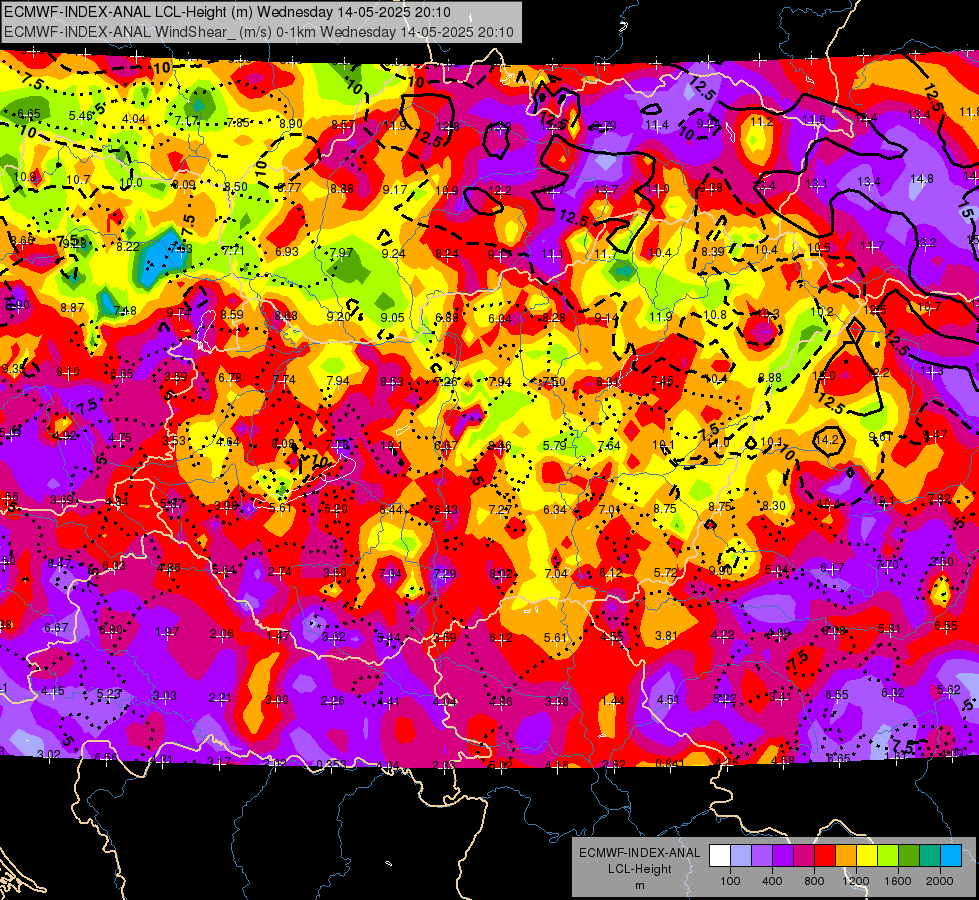
Task: Click the red swatch in the legend
Action: coord(825,856)
